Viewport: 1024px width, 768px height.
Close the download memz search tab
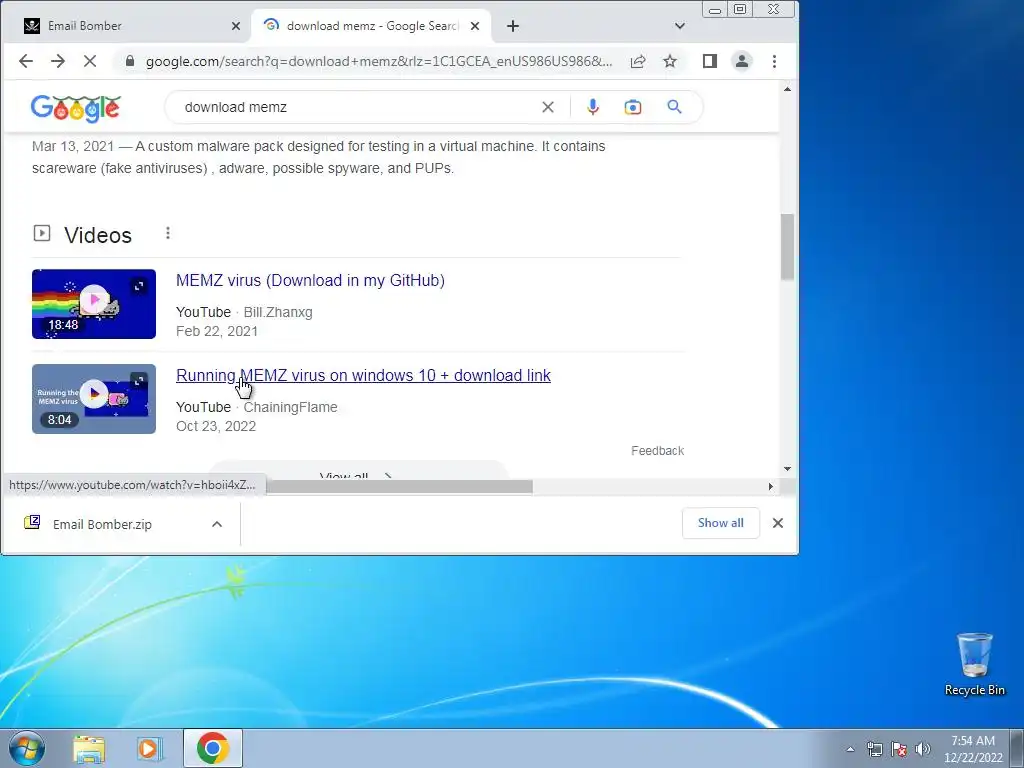pyautogui.click(x=475, y=26)
